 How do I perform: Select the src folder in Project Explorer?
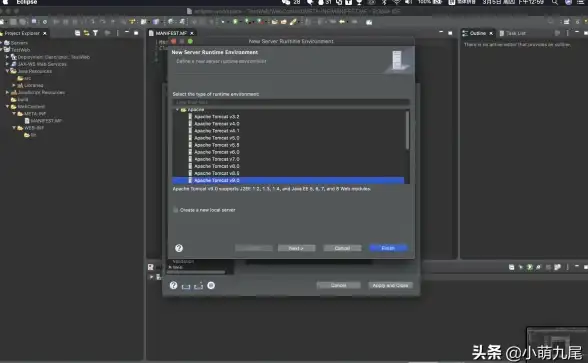24,78
